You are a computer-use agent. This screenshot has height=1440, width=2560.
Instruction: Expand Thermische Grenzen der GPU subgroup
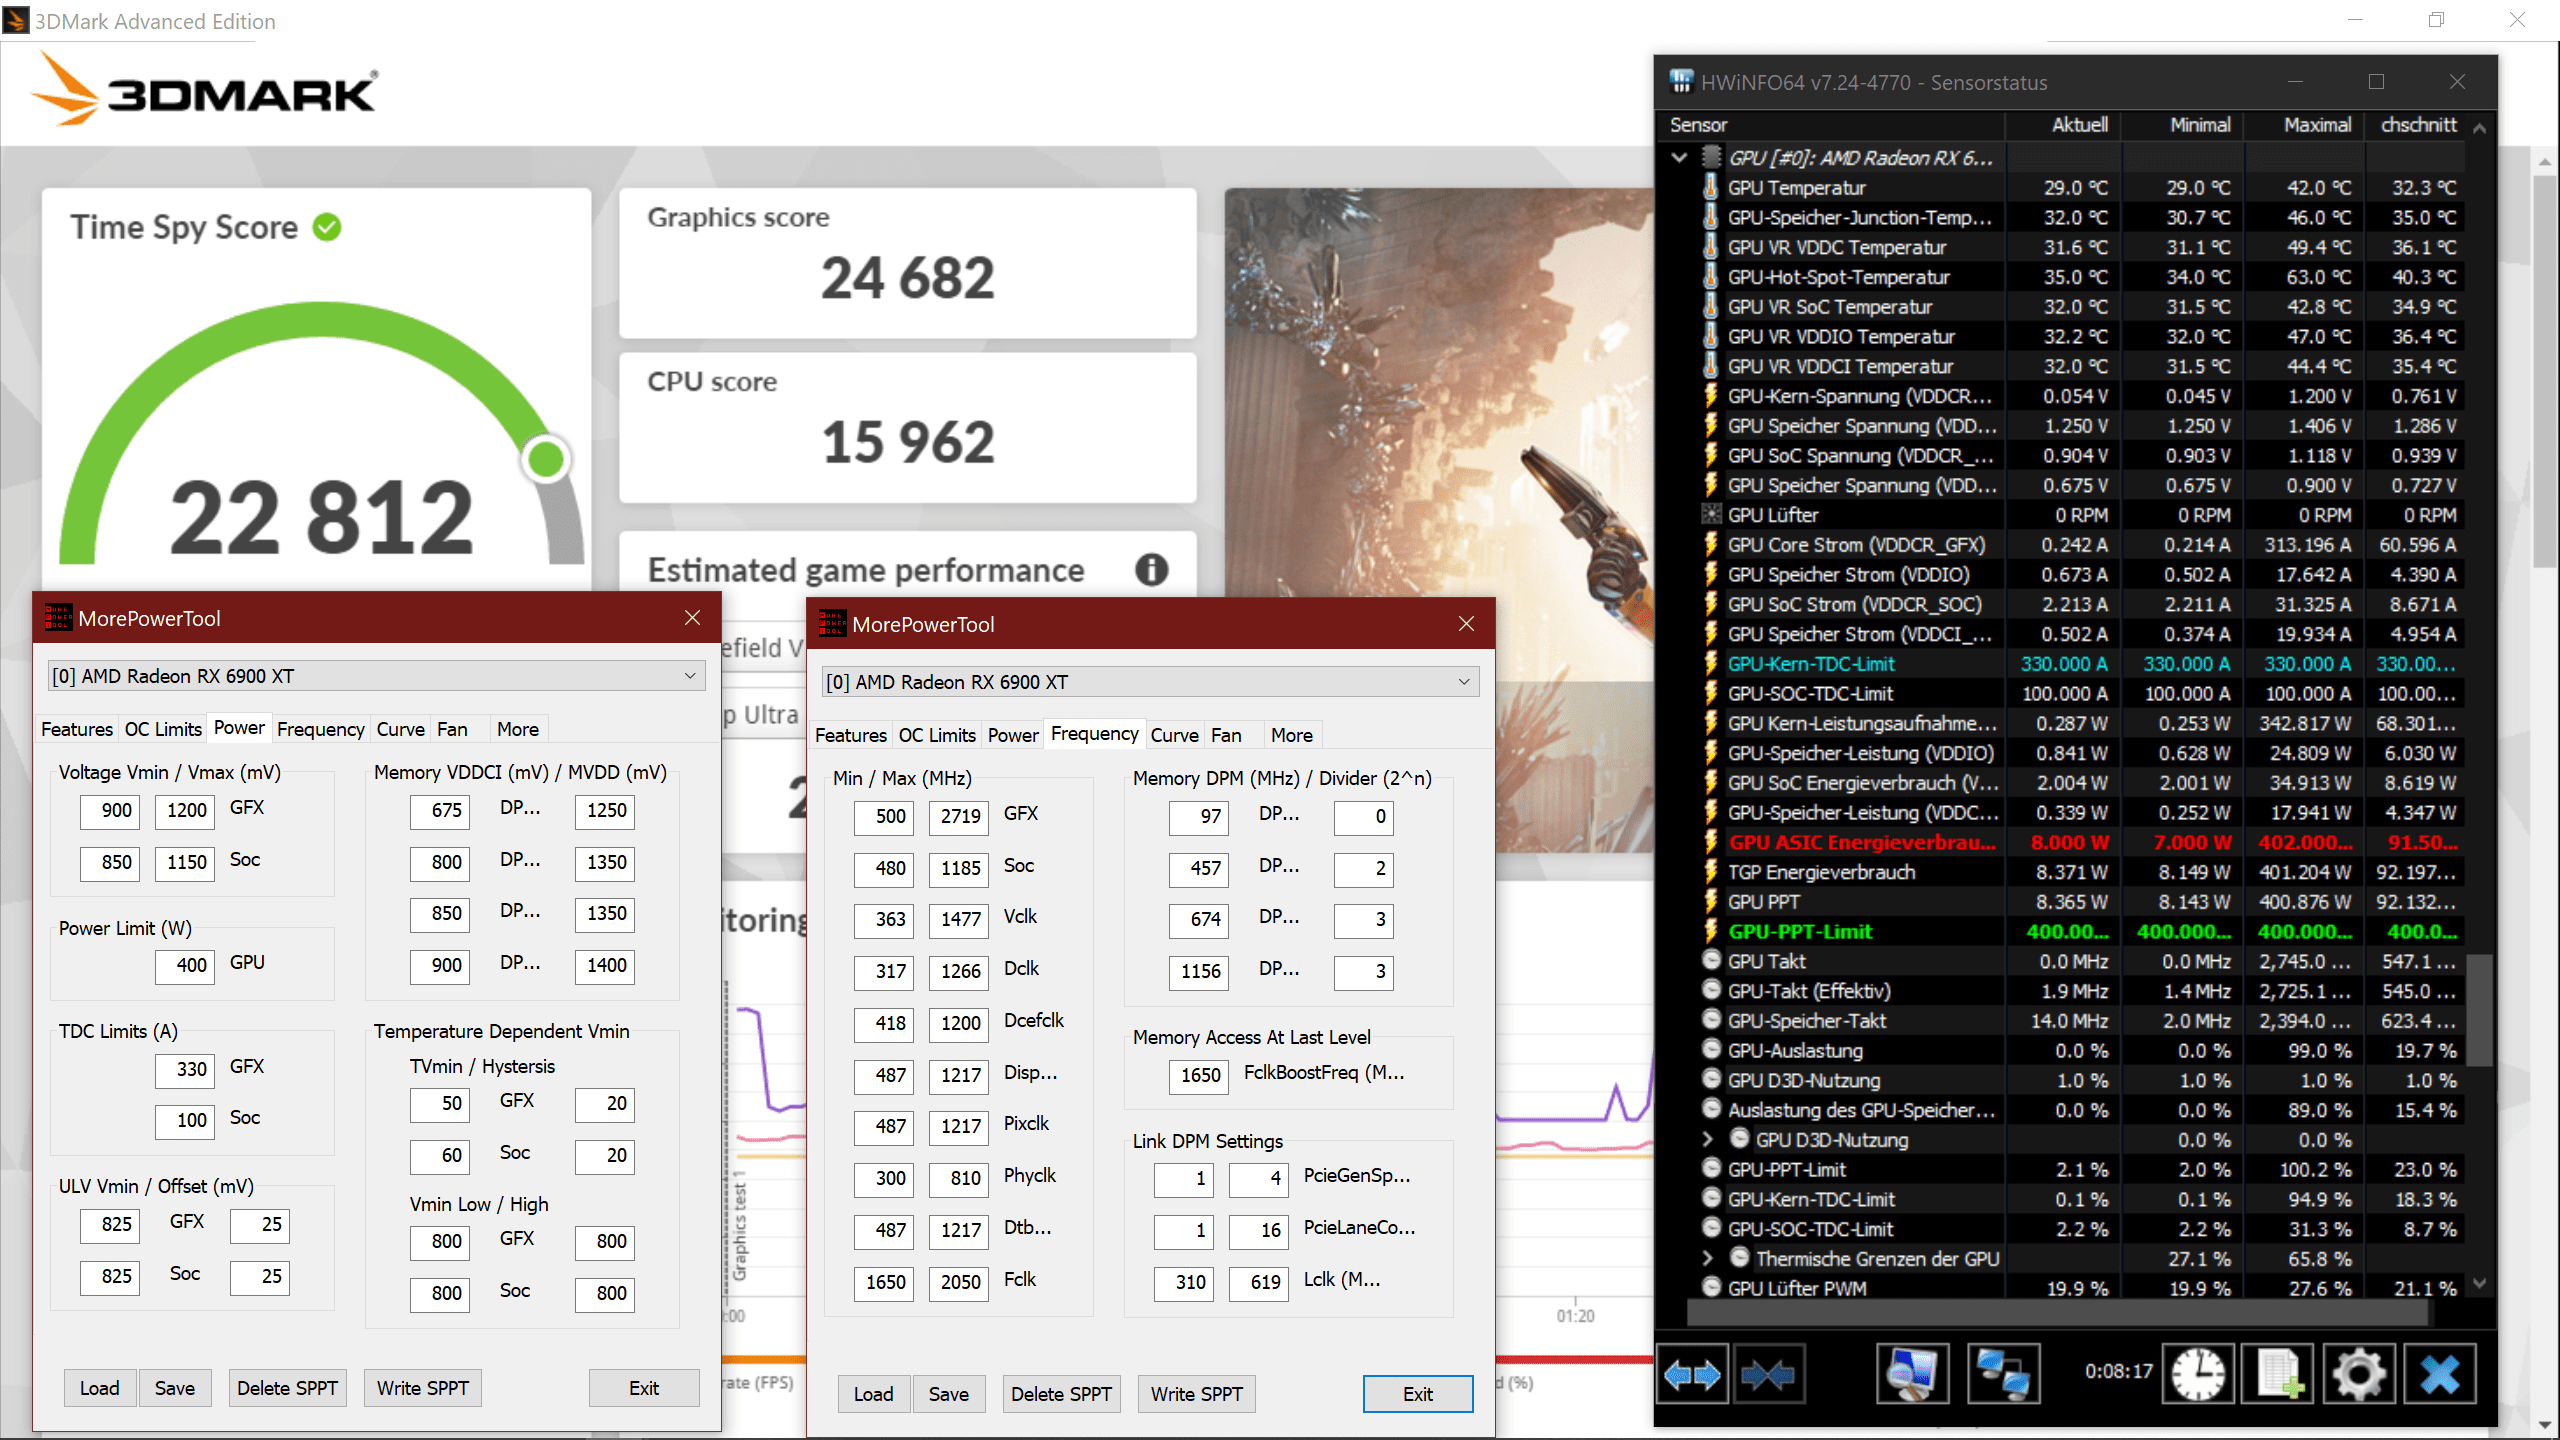(x=1708, y=1258)
